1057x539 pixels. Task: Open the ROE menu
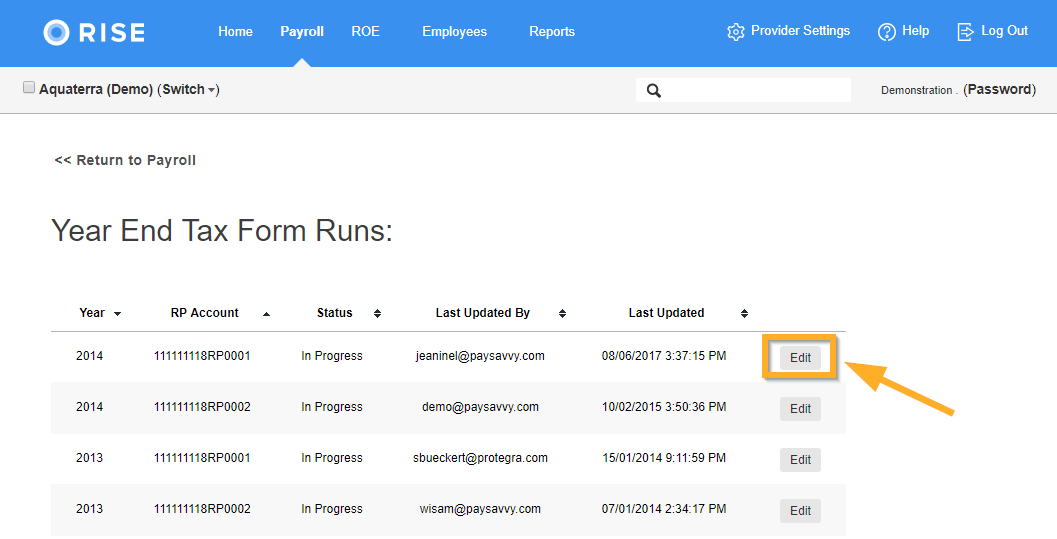pos(365,32)
